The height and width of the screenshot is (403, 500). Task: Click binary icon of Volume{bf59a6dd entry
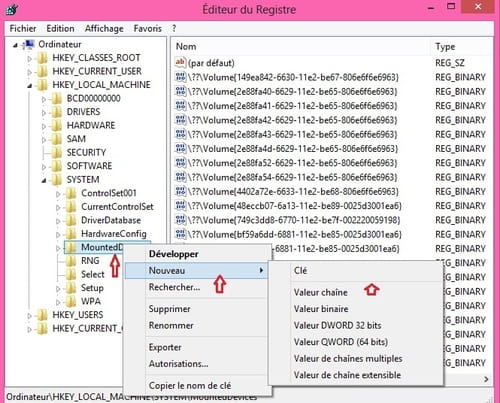tap(180, 234)
